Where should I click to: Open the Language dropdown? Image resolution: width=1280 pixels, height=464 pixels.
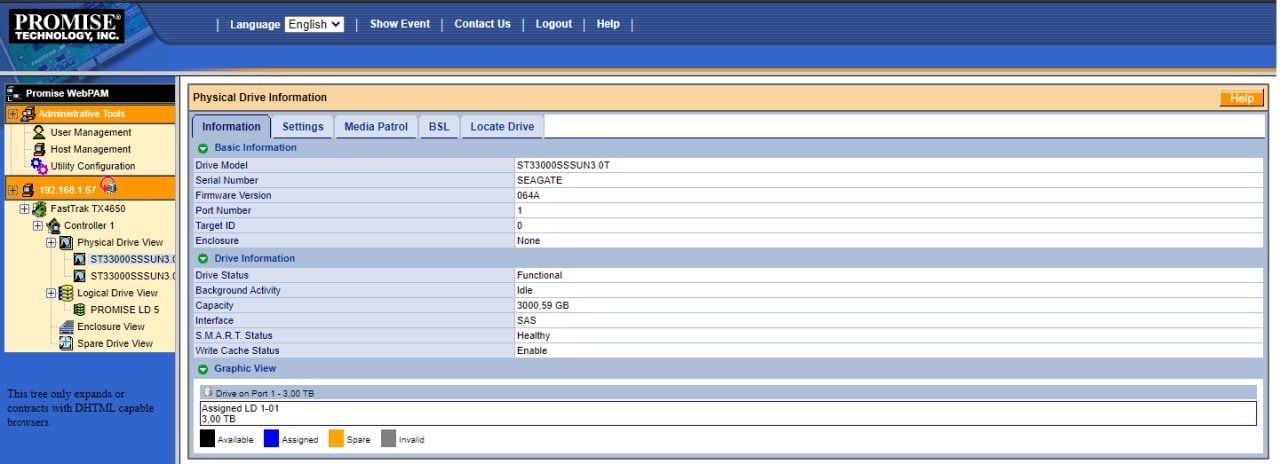point(314,24)
